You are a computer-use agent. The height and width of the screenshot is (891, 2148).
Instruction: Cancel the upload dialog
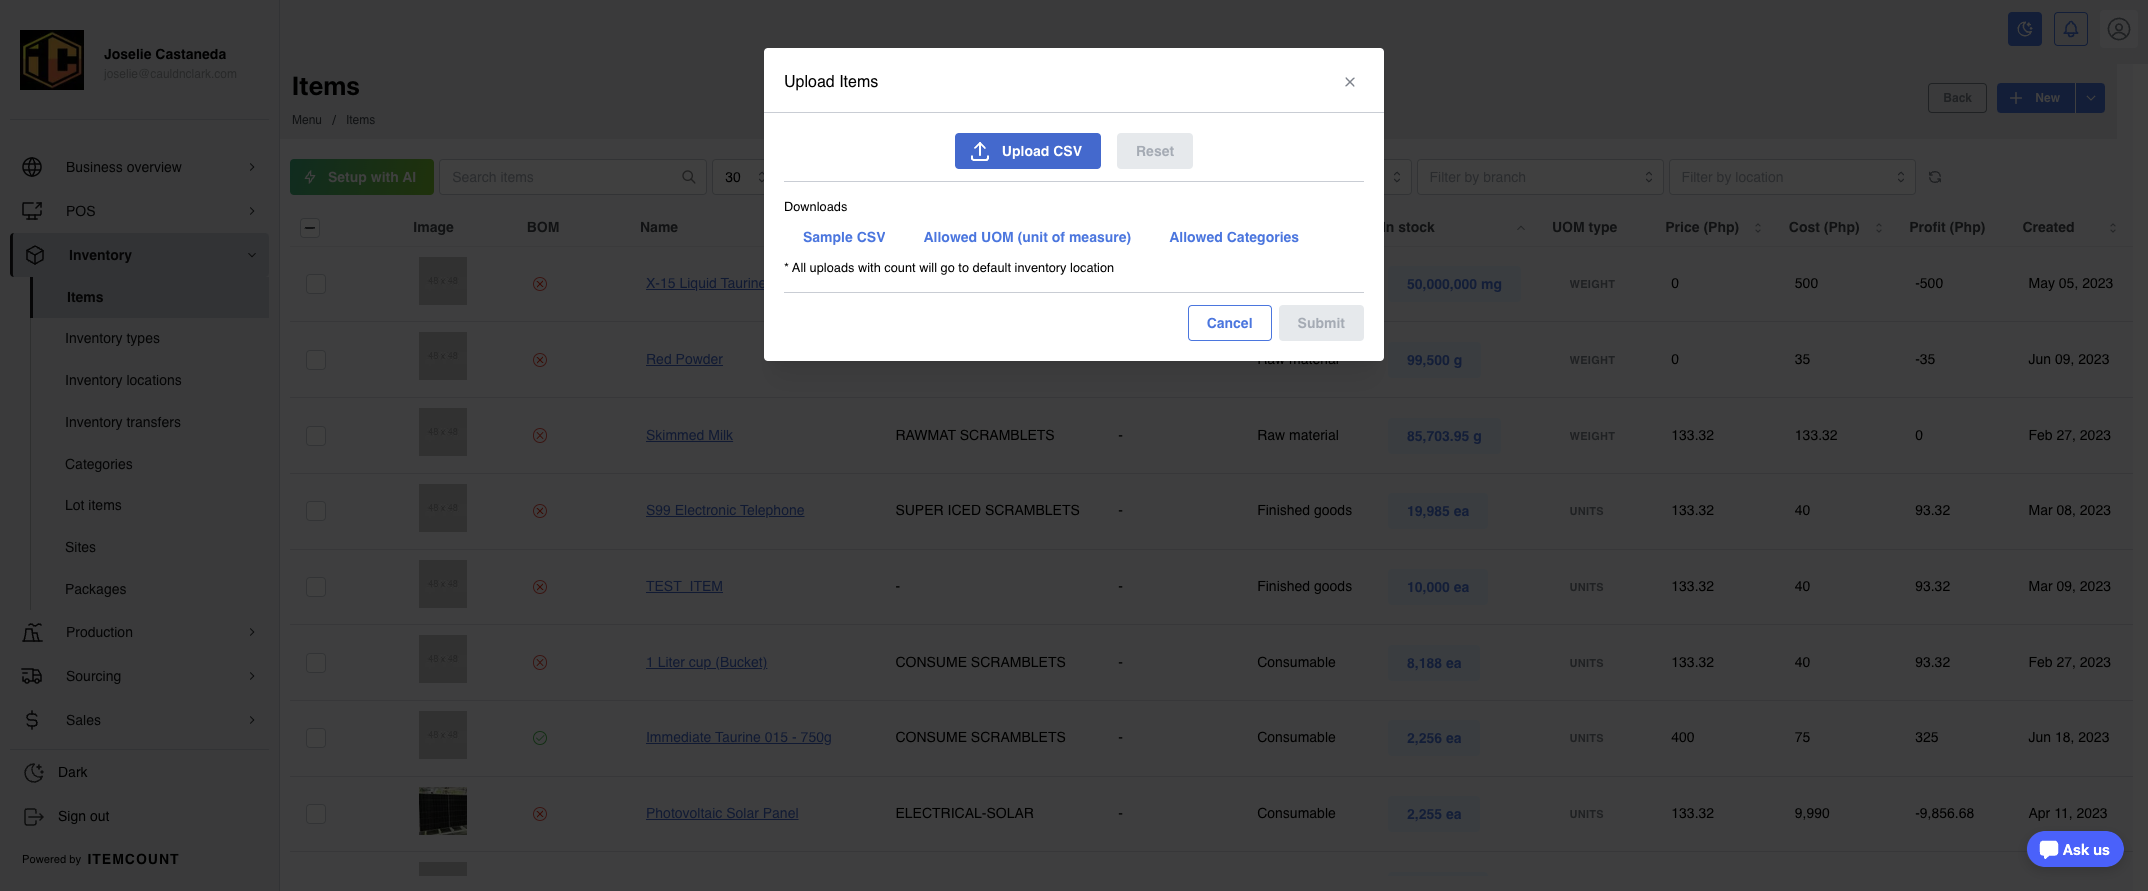click(1229, 323)
